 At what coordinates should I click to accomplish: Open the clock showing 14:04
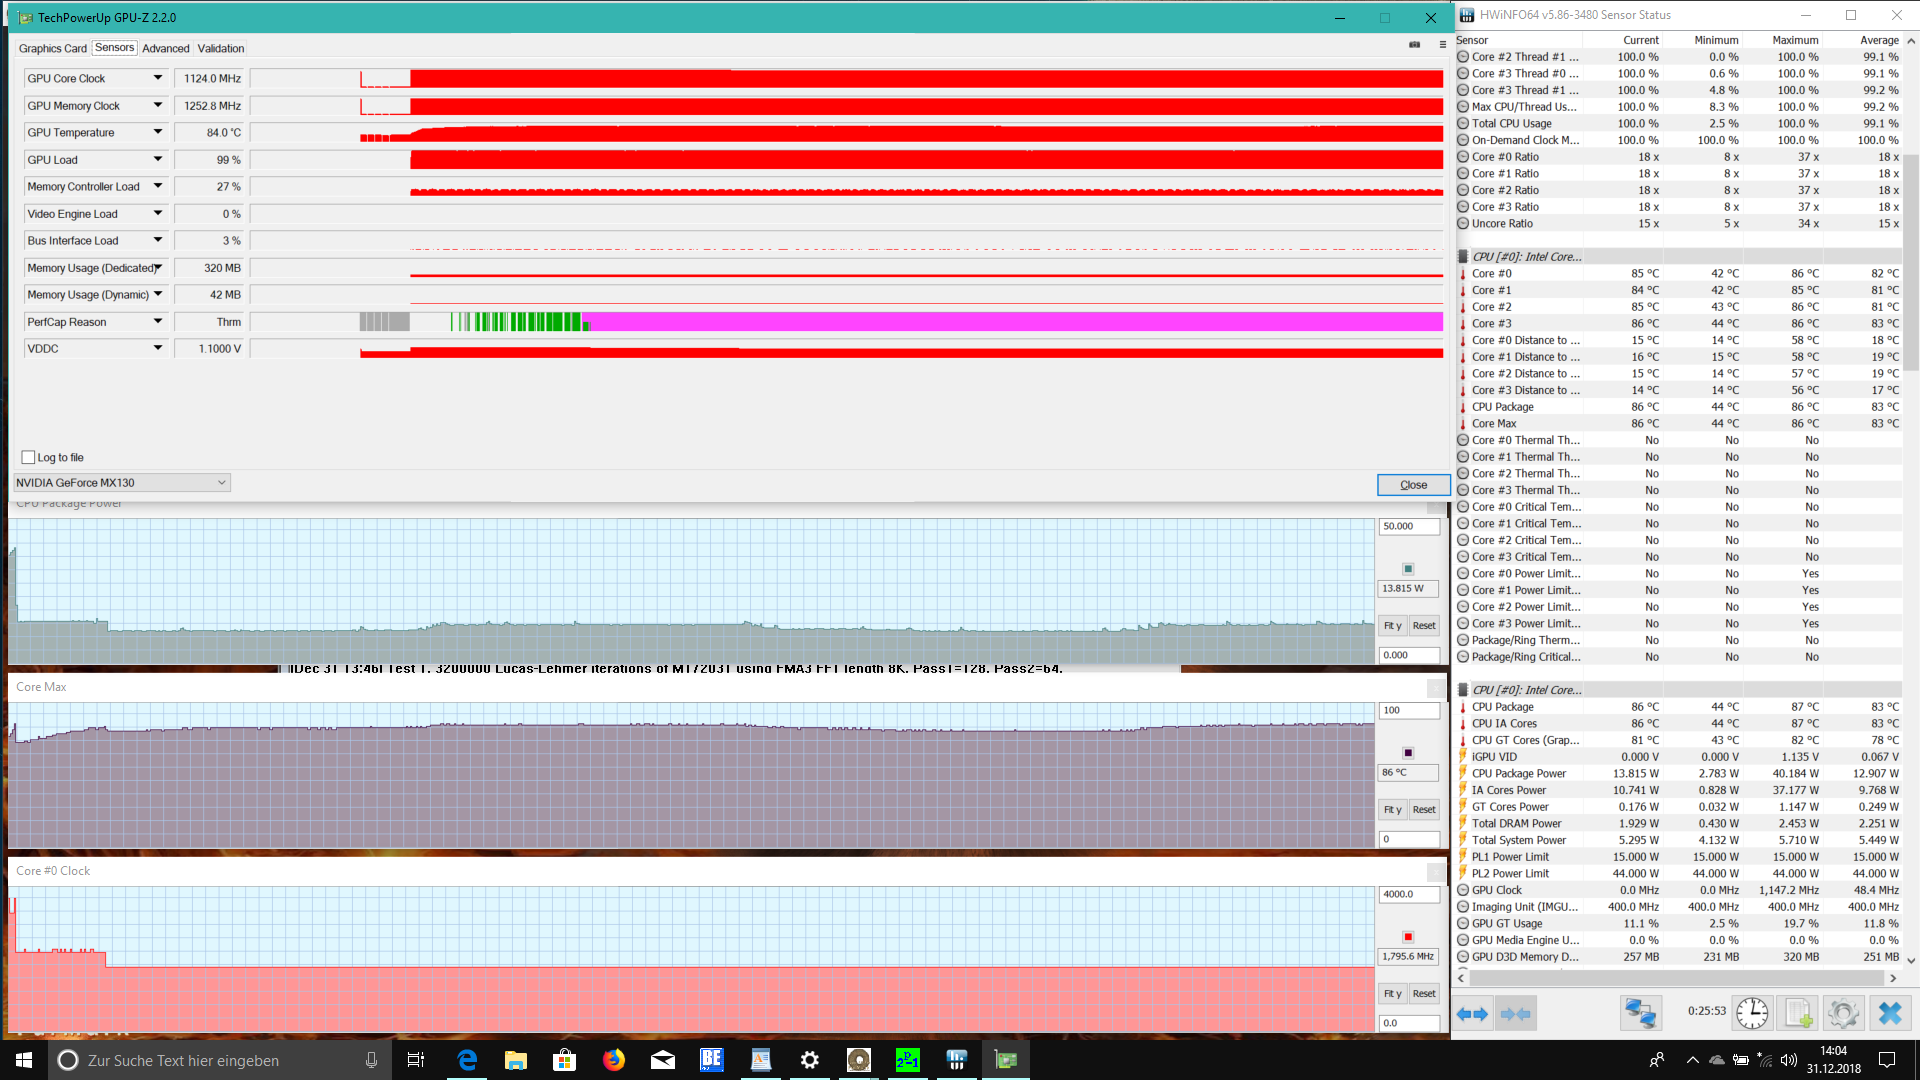[x=1833, y=1060]
